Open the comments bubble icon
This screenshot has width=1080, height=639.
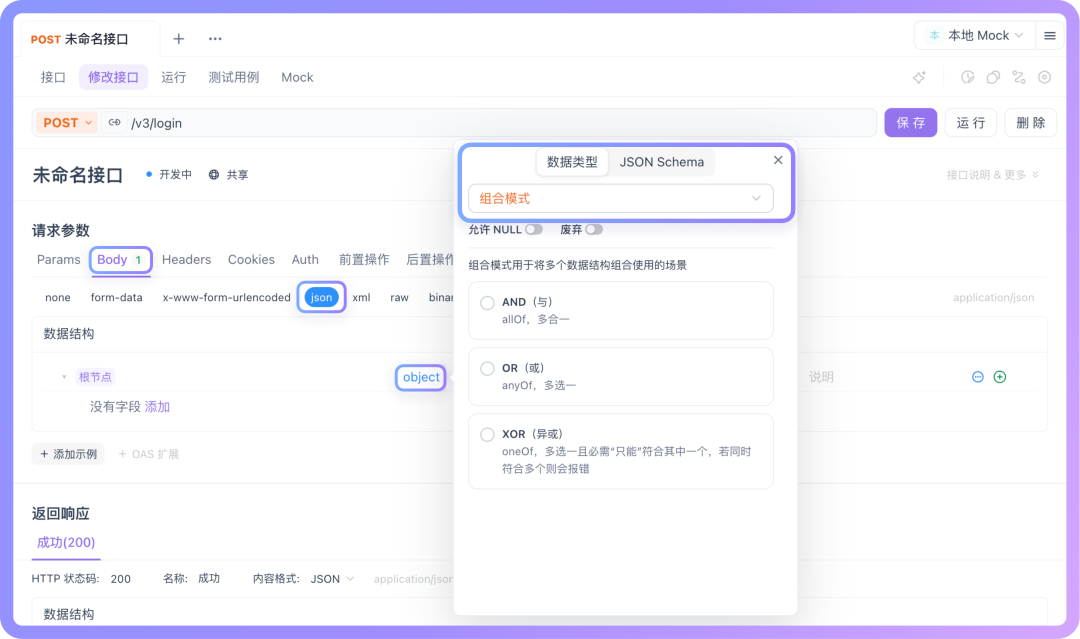coord(993,77)
